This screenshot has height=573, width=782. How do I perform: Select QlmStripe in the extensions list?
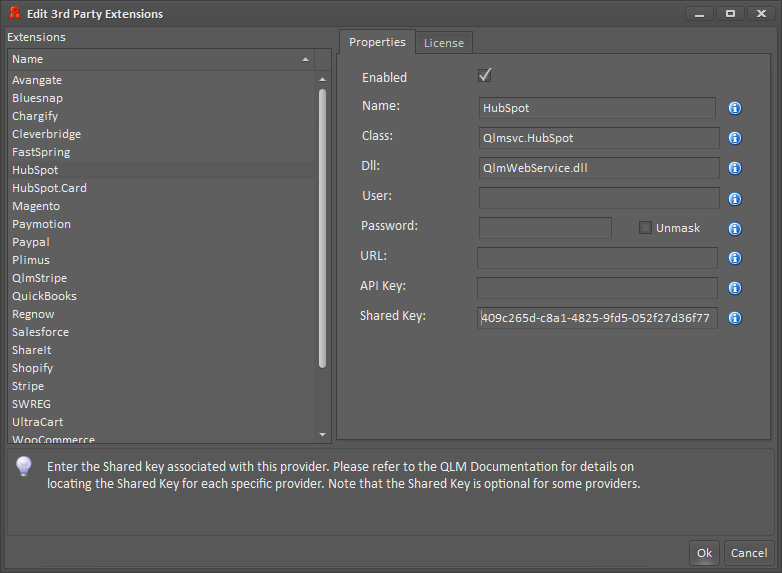point(161,278)
